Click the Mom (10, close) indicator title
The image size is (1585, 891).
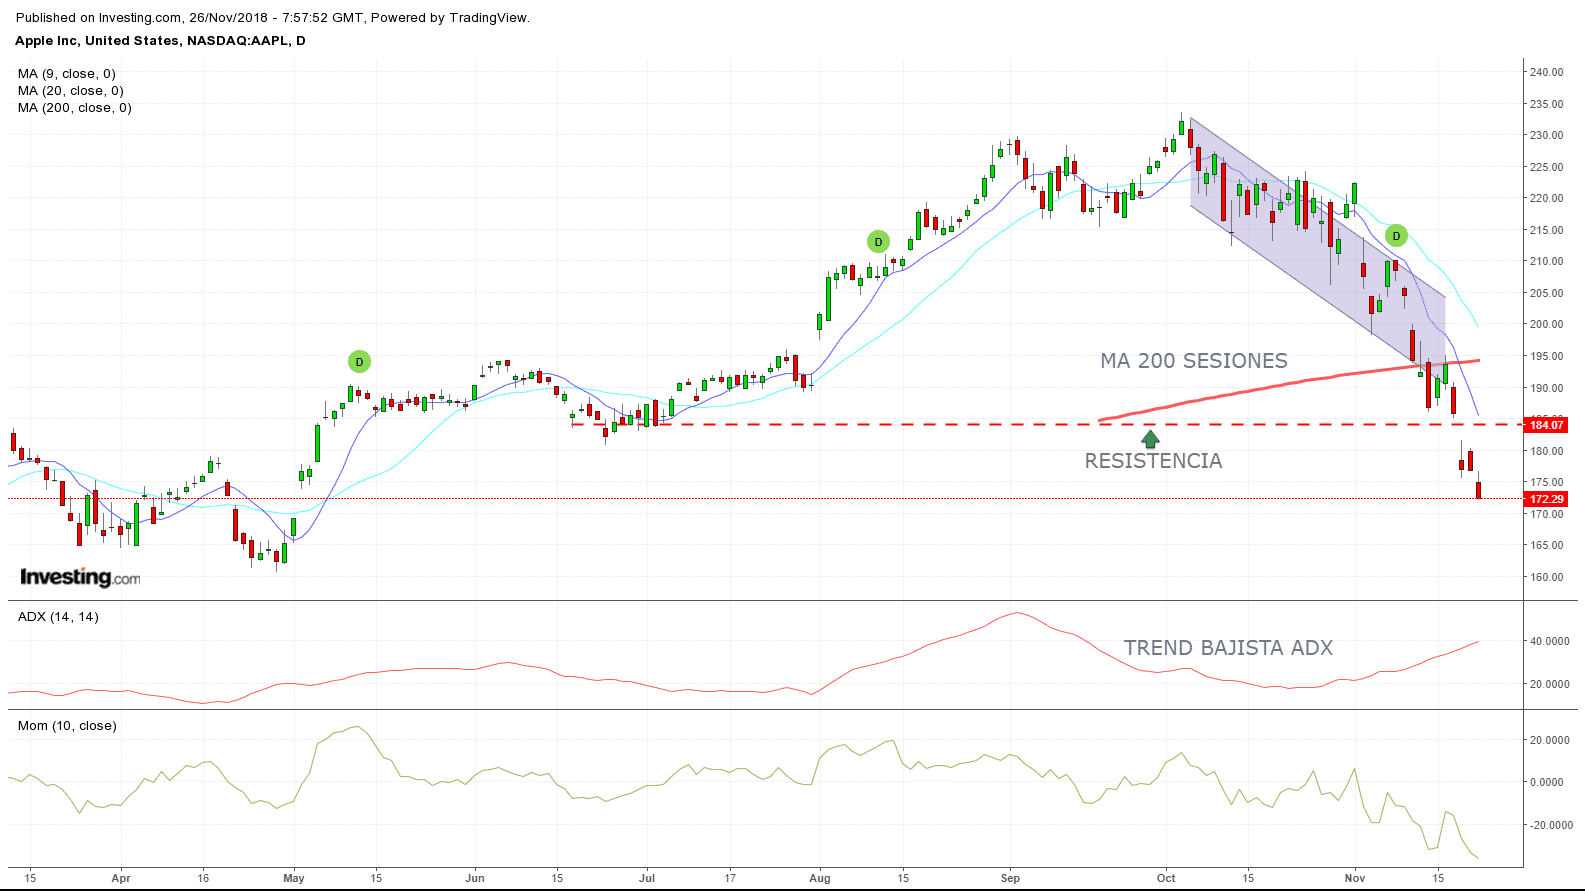pos(67,726)
